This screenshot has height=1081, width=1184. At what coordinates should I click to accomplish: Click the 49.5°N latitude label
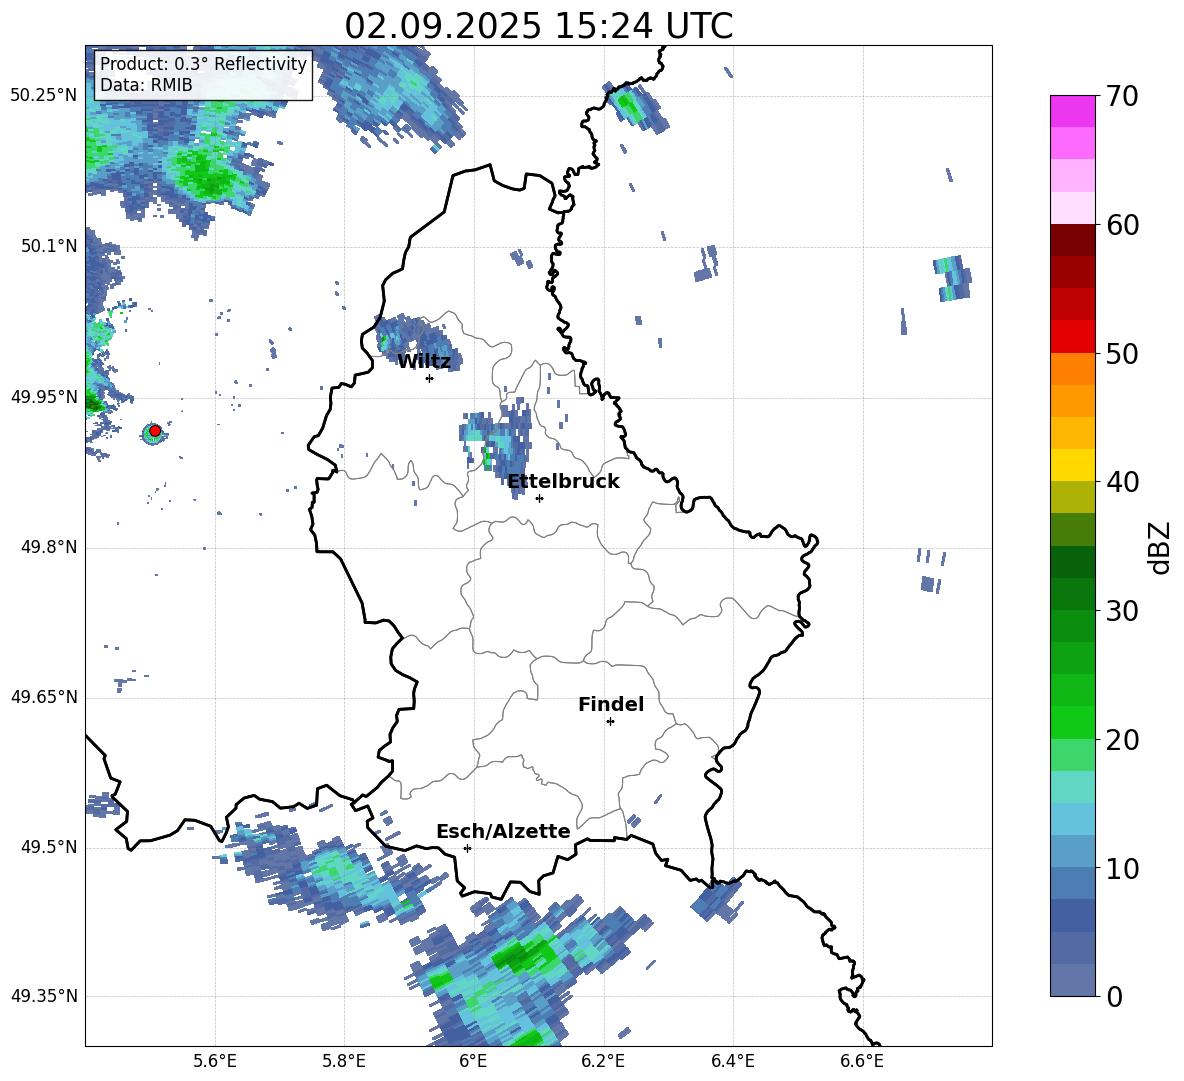click(x=49, y=847)
